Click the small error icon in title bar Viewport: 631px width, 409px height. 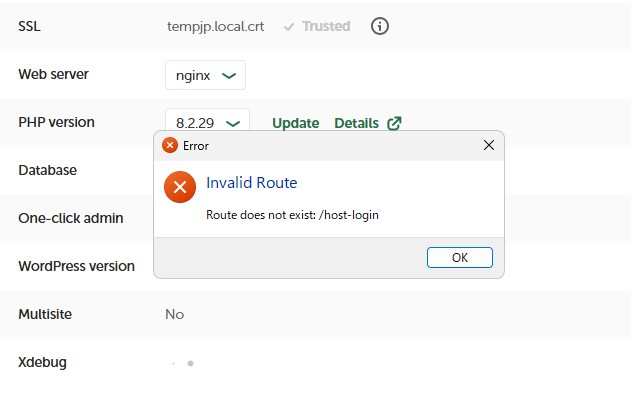tap(170, 145)
